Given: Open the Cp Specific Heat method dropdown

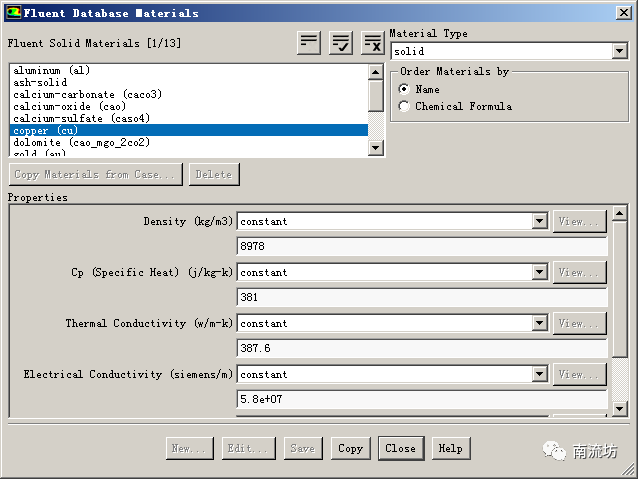Looking at the screenshot, I should (539, 272).
